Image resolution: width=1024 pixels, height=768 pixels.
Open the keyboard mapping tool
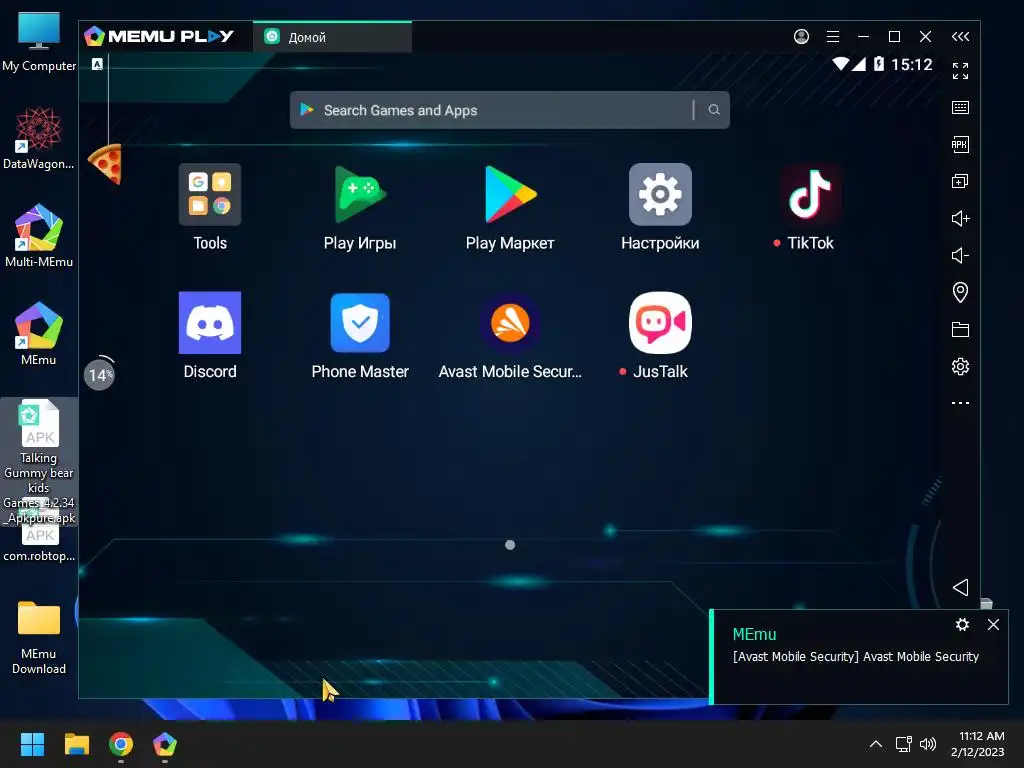point(960,108)
